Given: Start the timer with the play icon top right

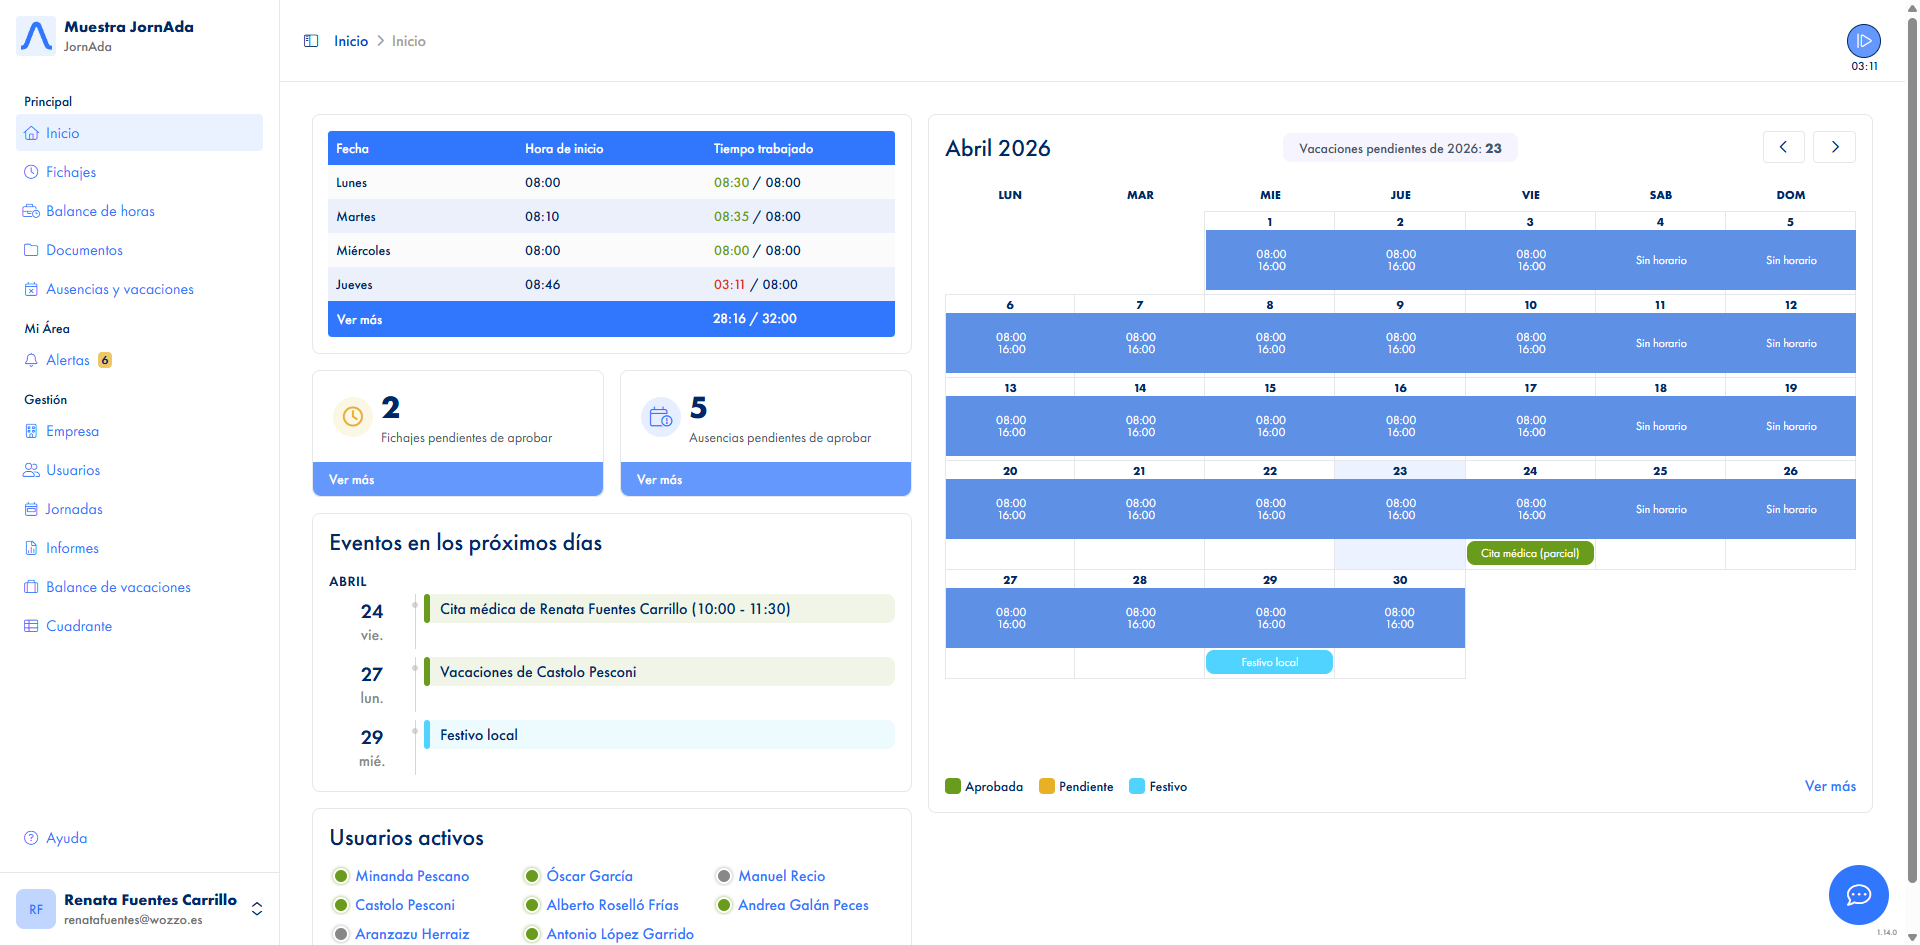Looking at the screenshot, I should [x=1862, y=40].
